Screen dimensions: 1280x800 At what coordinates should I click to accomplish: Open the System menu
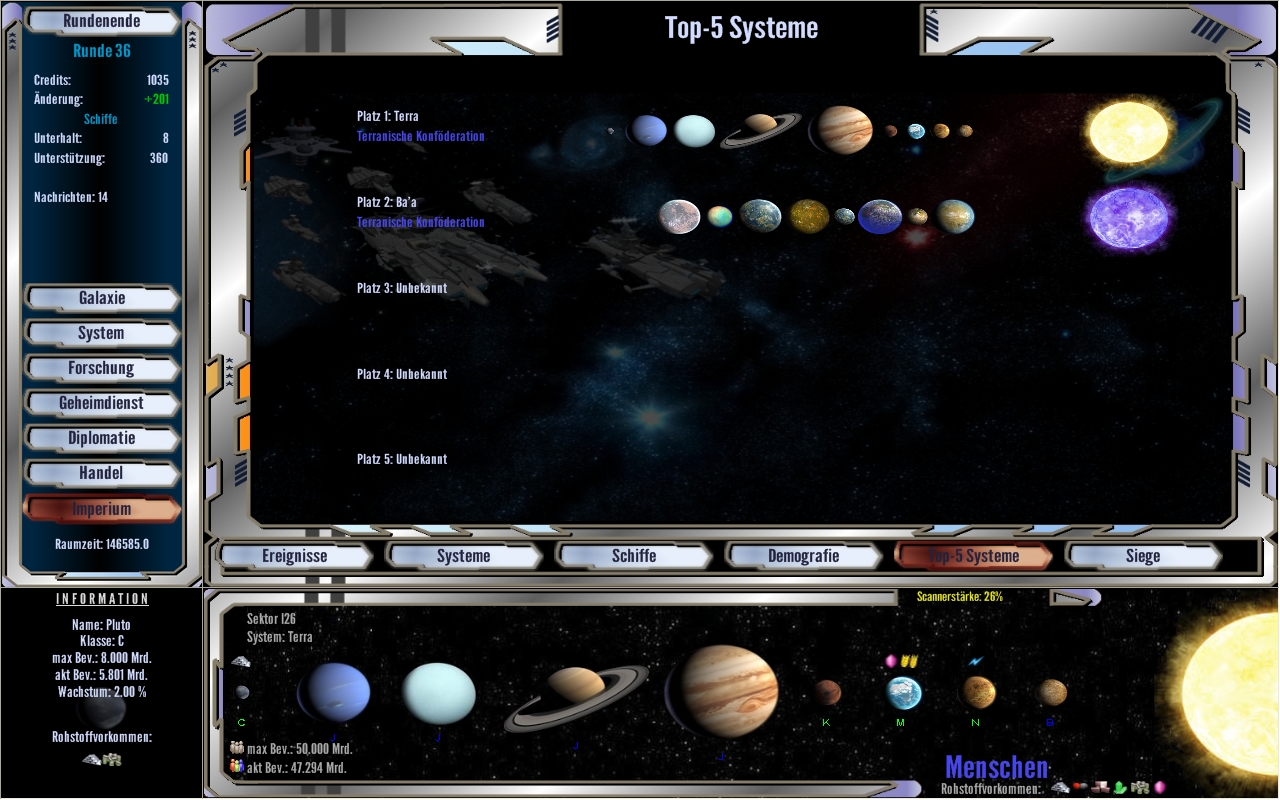click(x=101, y=333)
